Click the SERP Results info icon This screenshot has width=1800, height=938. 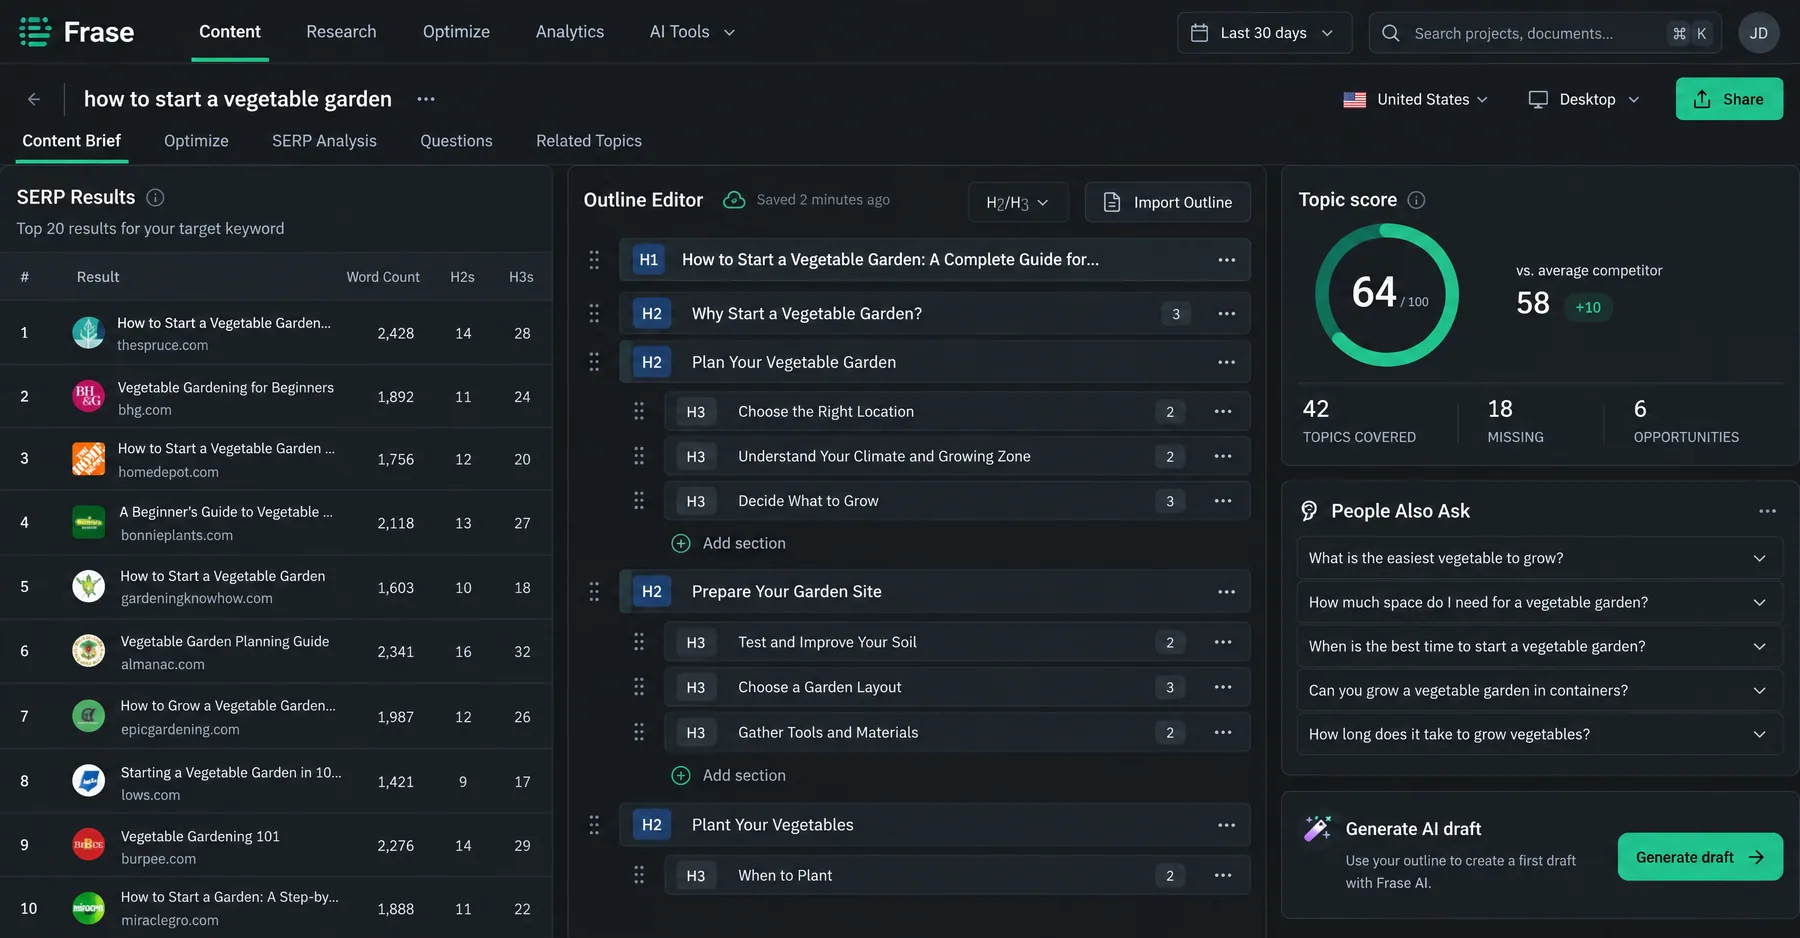tap(155, 197)
